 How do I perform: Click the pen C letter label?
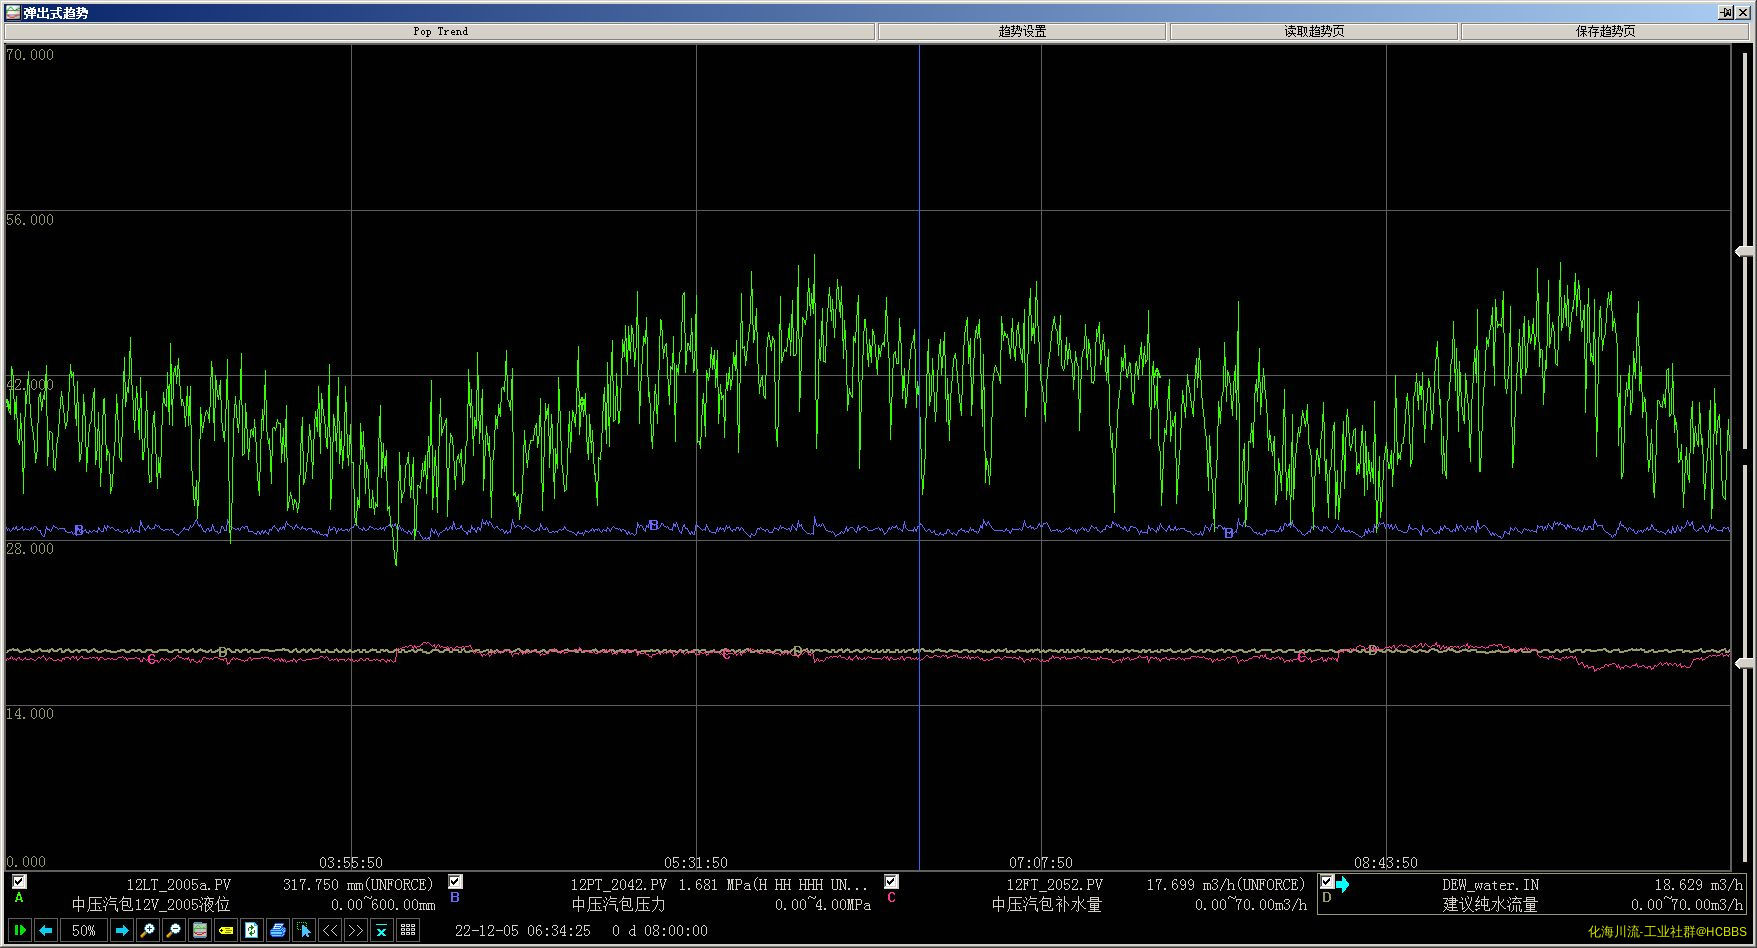click(x=891, y=898)
